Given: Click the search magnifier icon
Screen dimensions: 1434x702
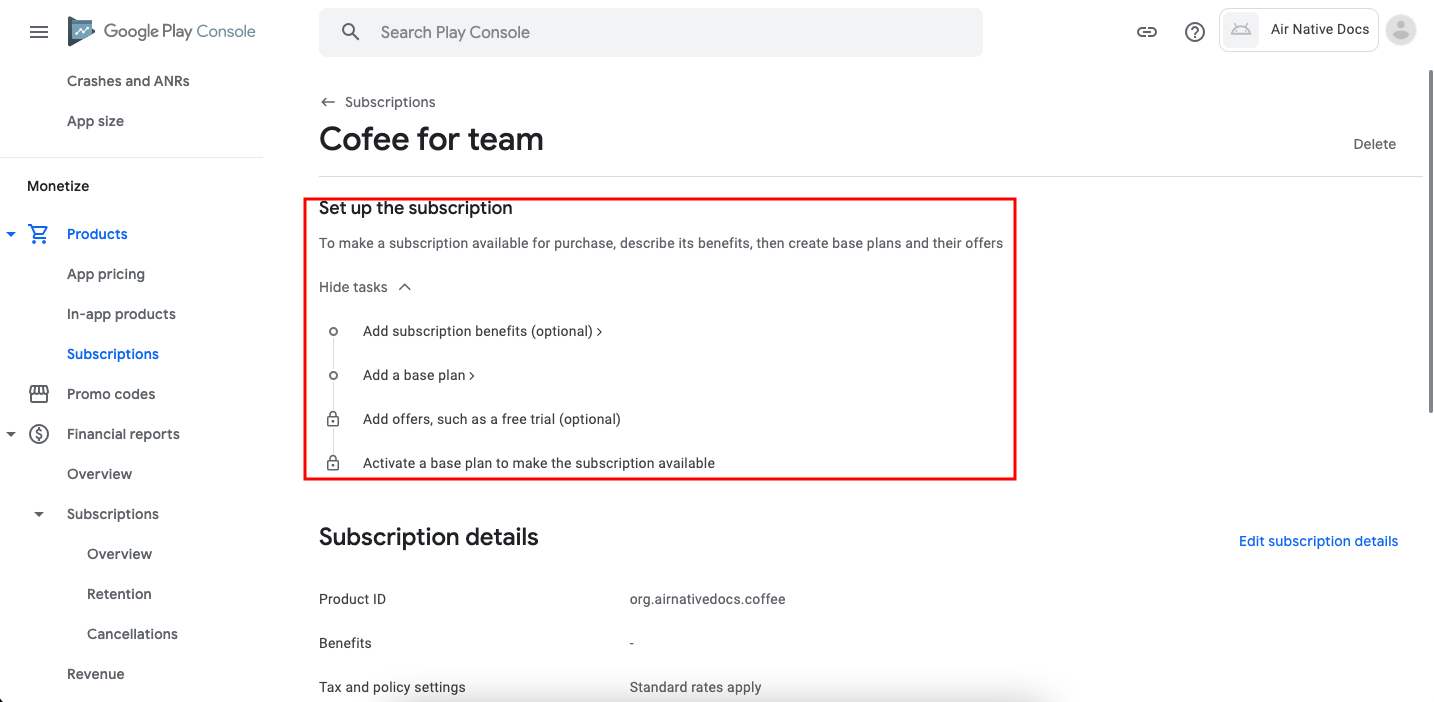Looking at the screenshot, I should click(x=350, y=32).
